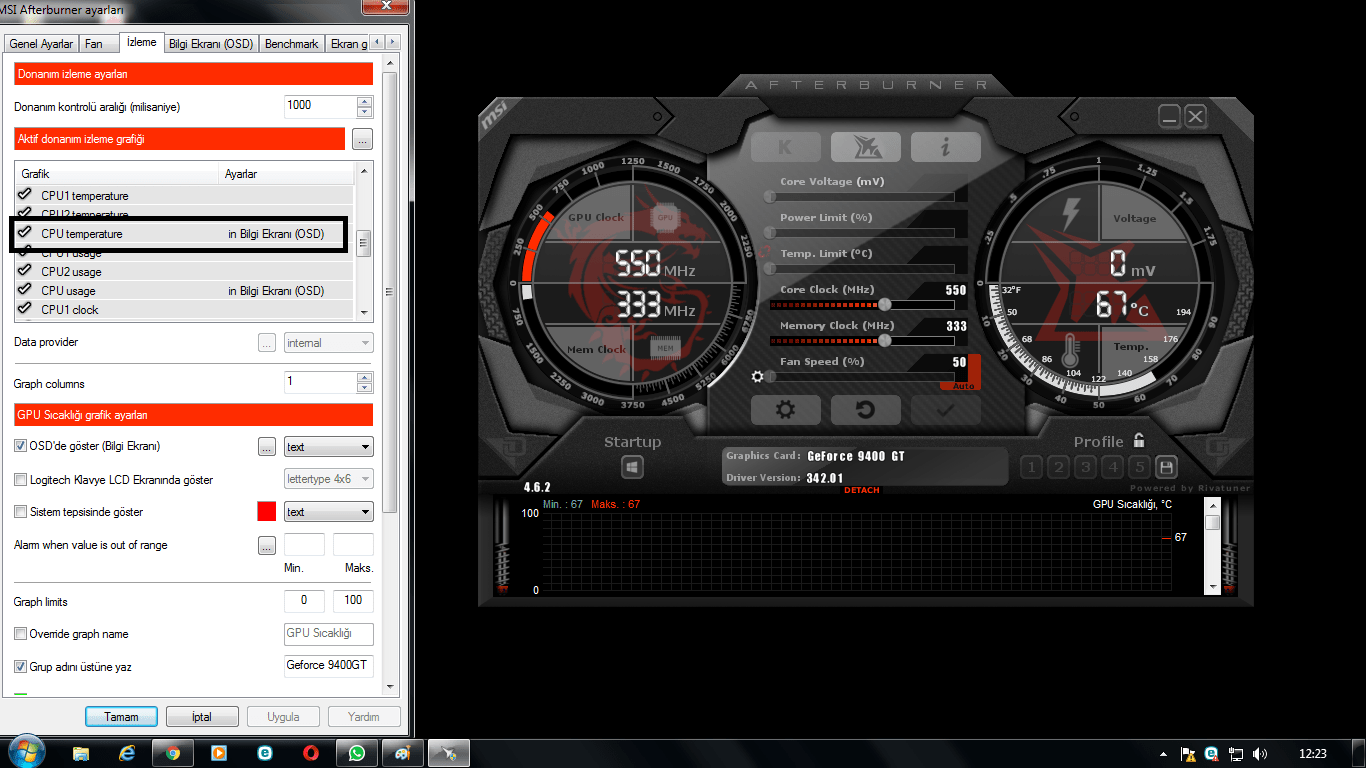Launch MSI Kombustor with the jet icon
This screenshot has width=1366, height=768.
865,147
